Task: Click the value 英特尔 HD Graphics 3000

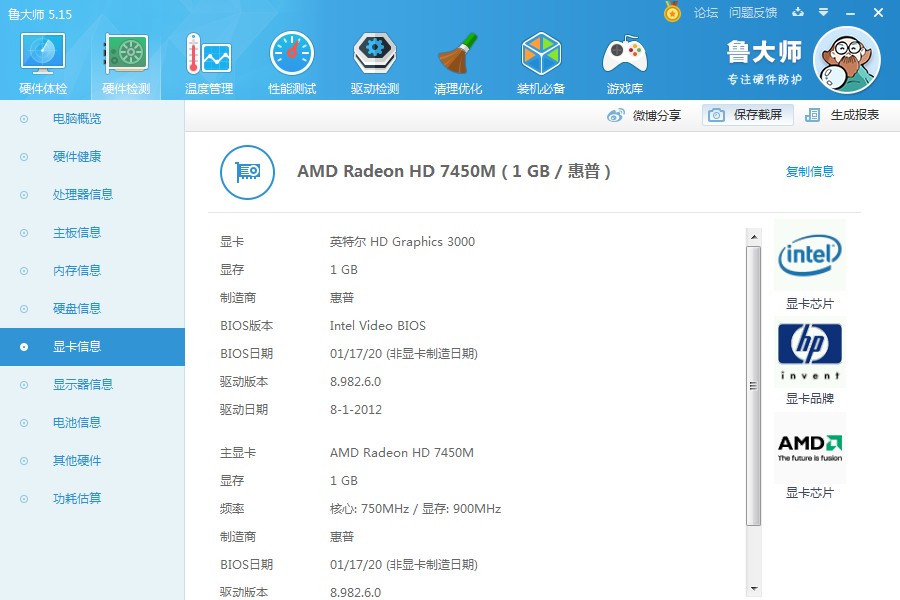Action: [402, 242]
